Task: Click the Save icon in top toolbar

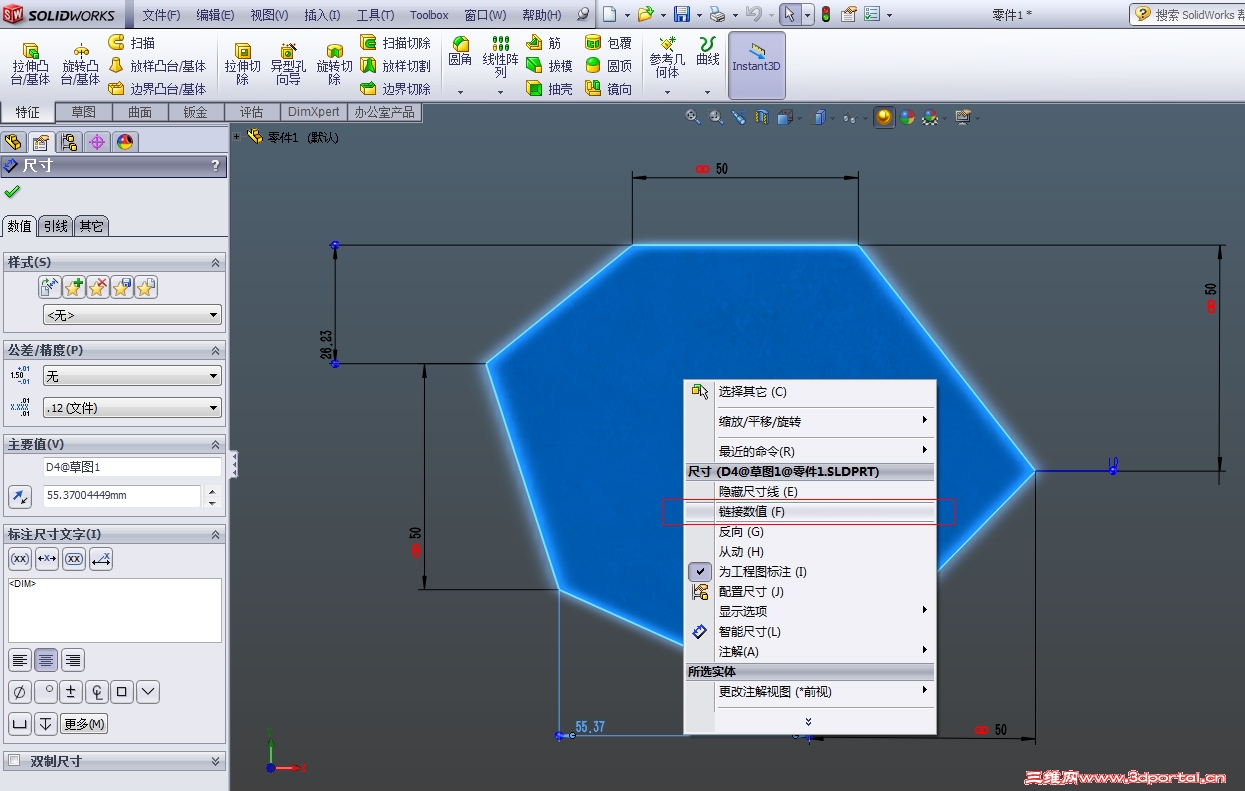Action: [x=682, y=14]
